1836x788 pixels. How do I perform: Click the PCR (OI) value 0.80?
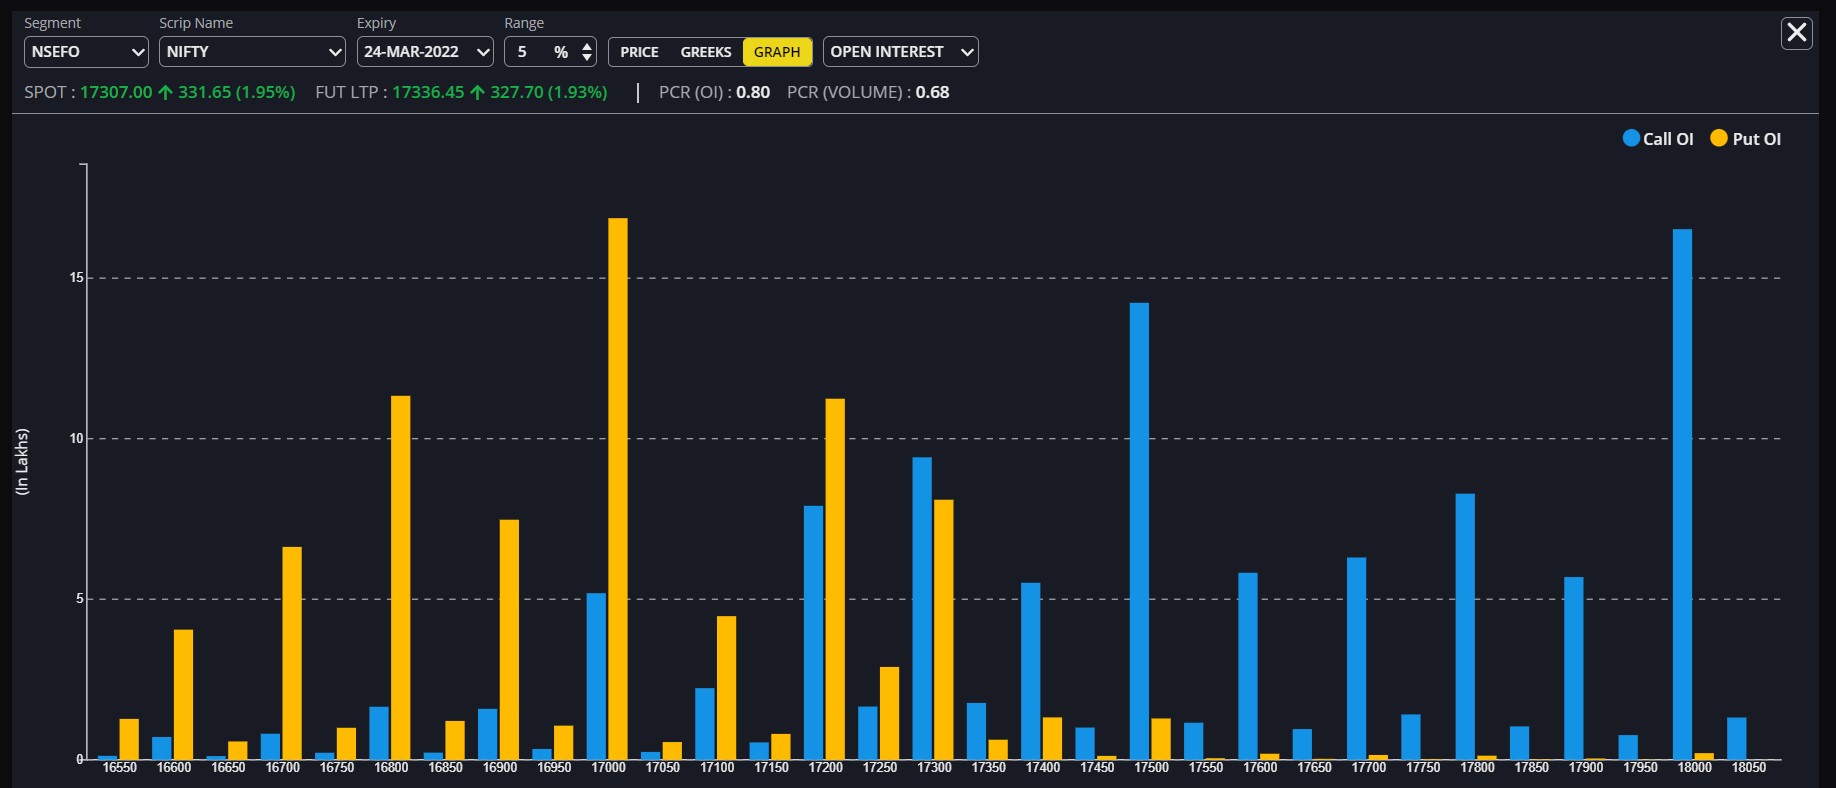(x=753, y=92)
